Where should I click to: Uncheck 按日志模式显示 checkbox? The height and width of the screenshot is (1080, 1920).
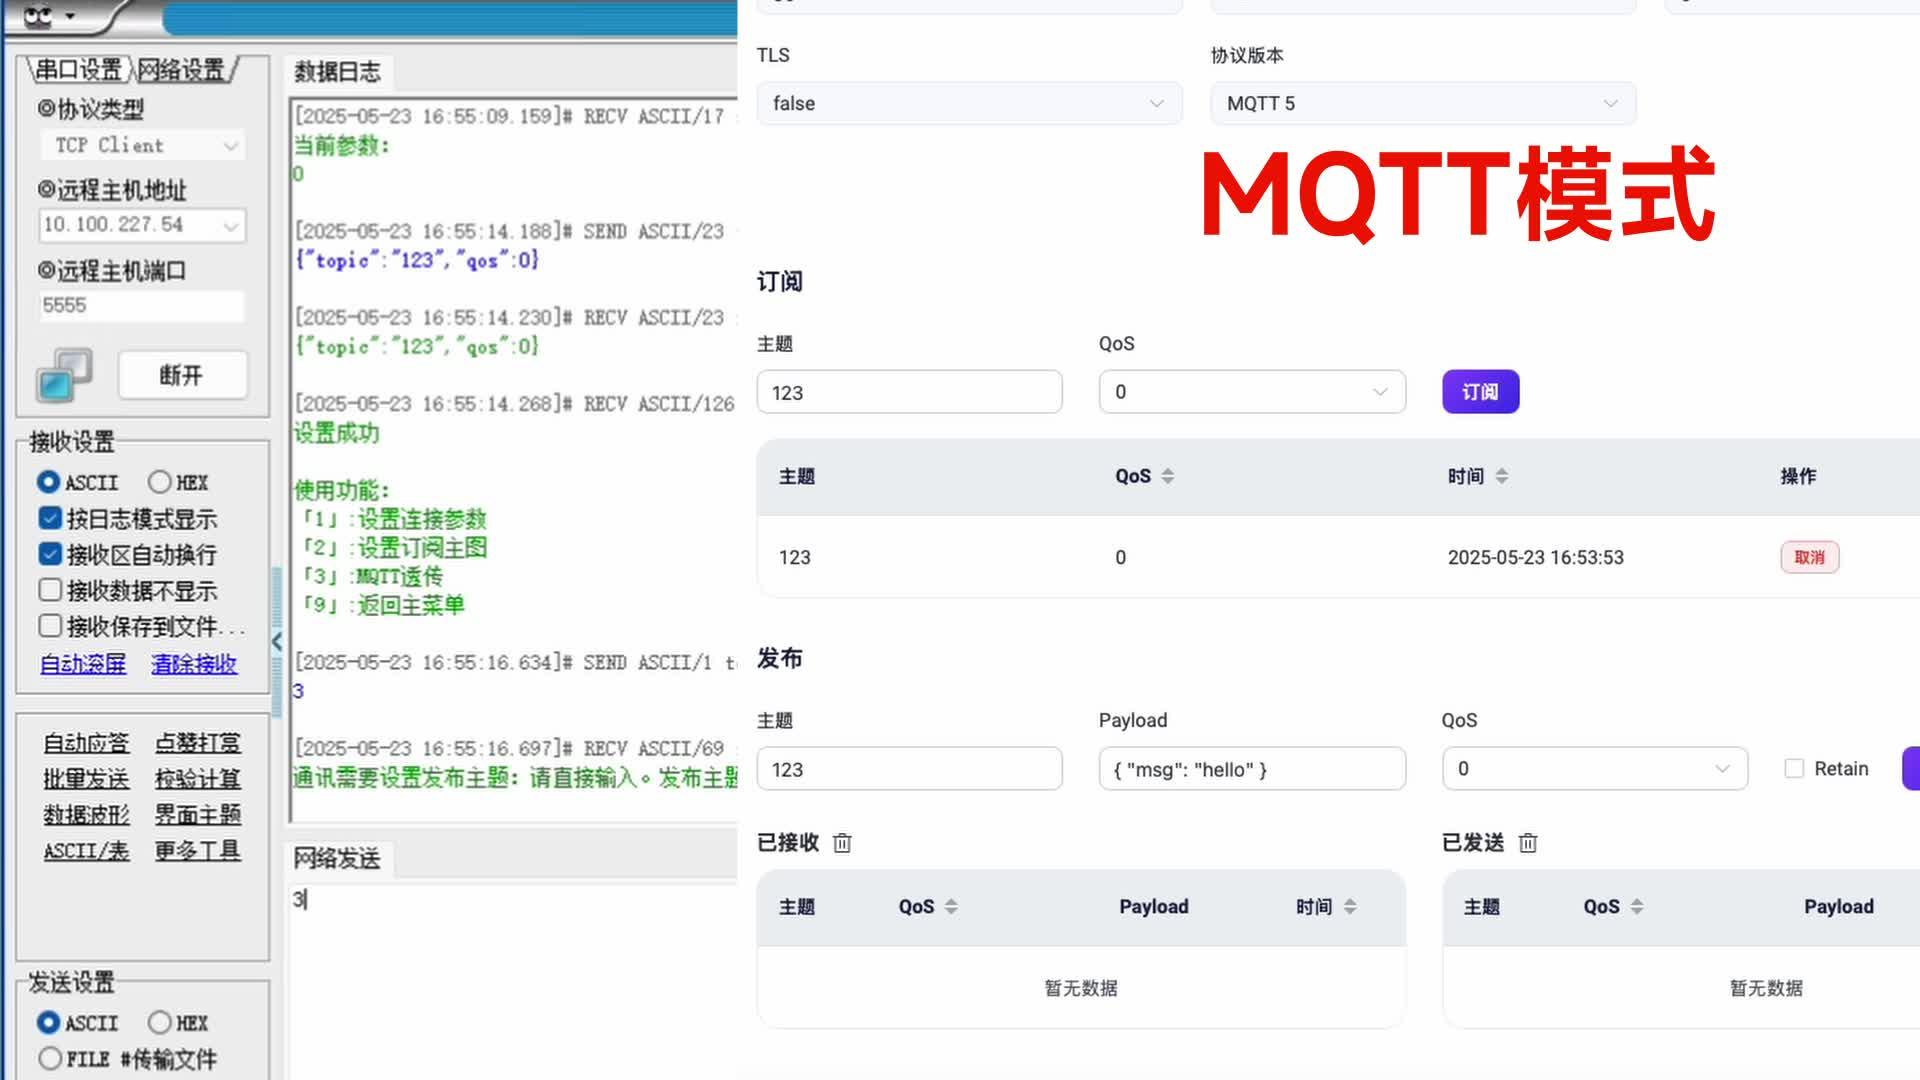point(48,517)
